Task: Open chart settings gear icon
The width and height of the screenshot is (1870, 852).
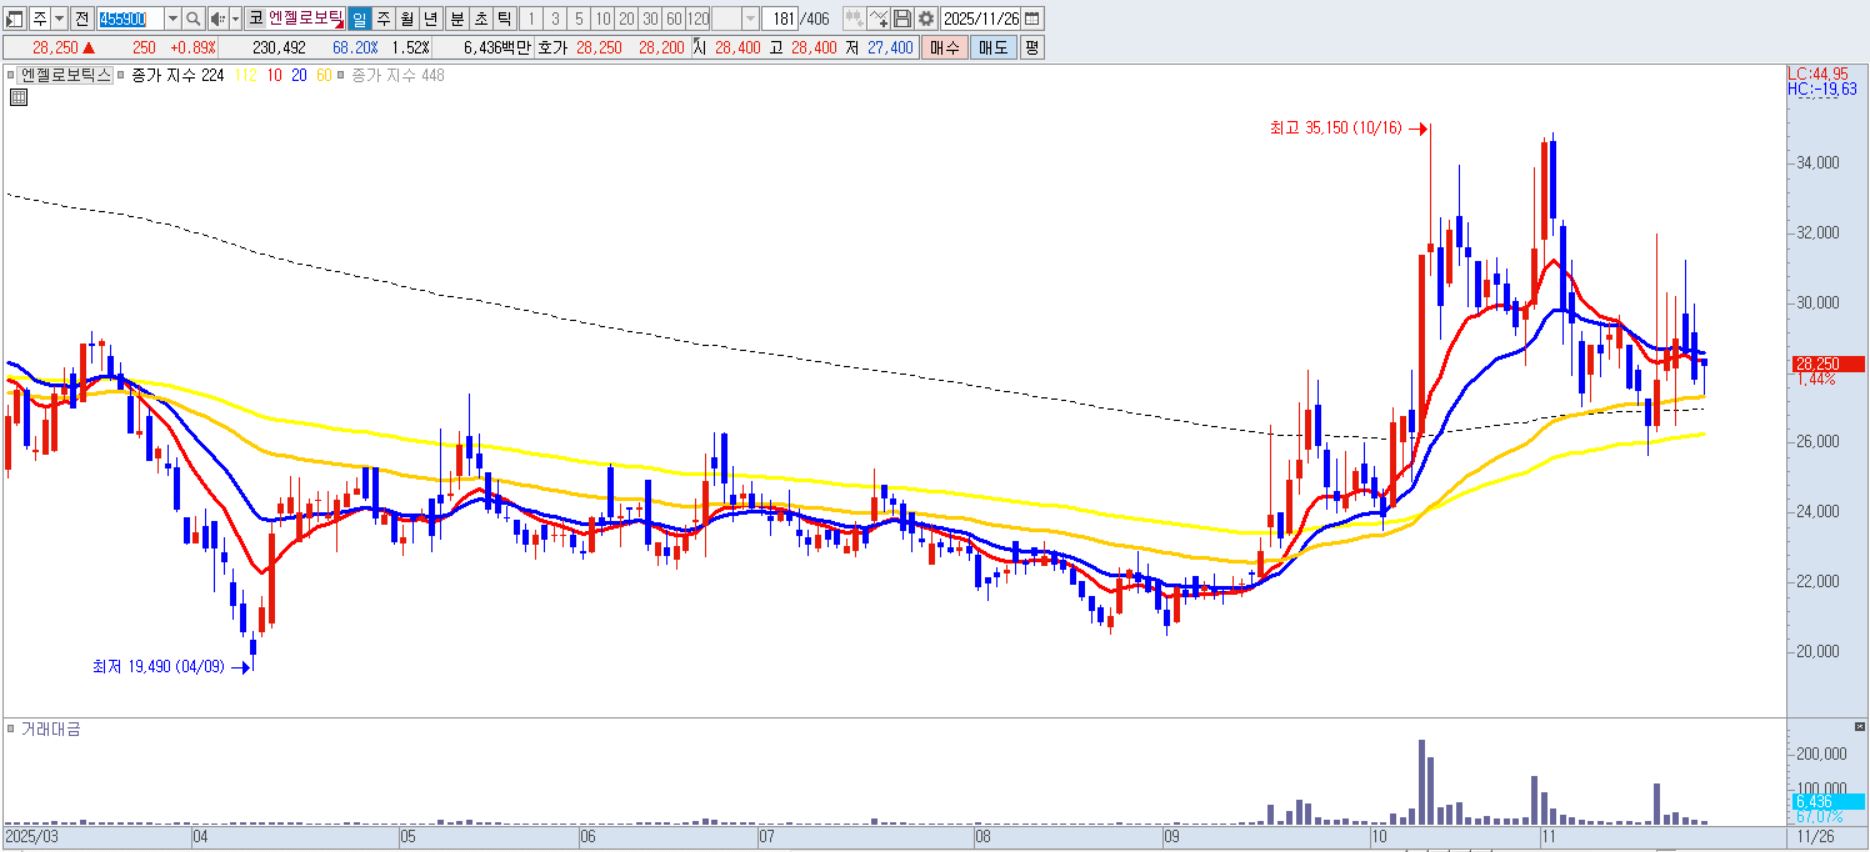Action: point(926,19)
